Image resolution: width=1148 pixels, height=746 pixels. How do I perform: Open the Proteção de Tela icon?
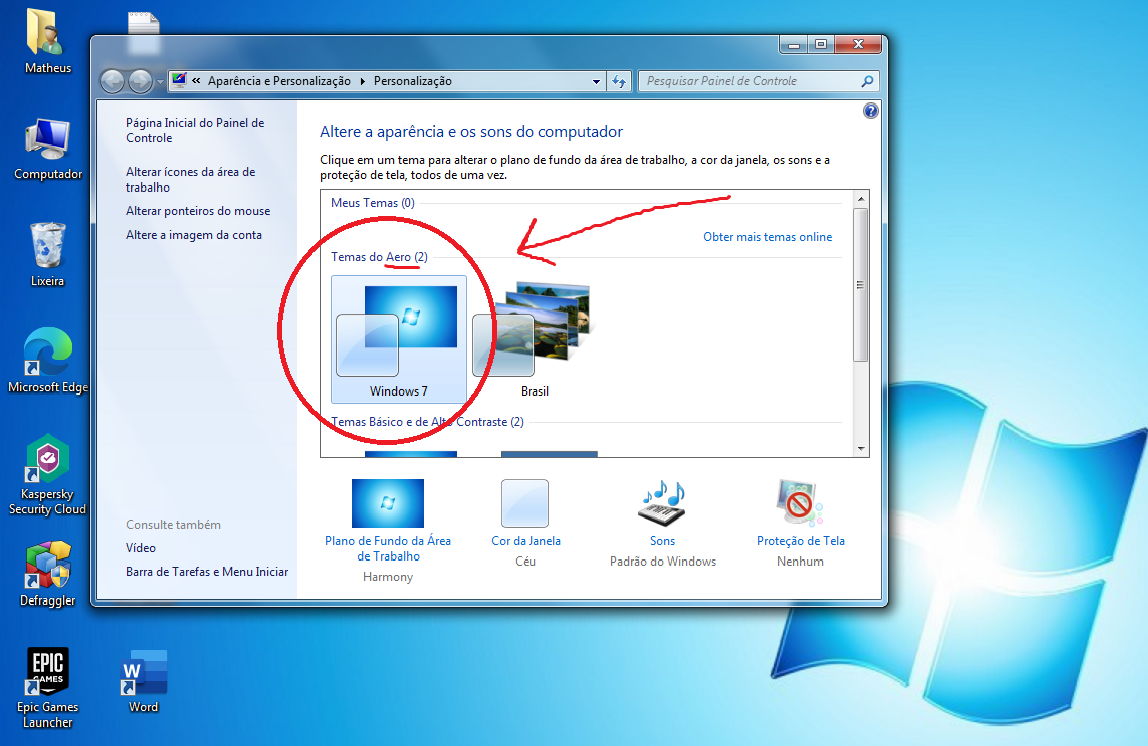click(800, 503)
